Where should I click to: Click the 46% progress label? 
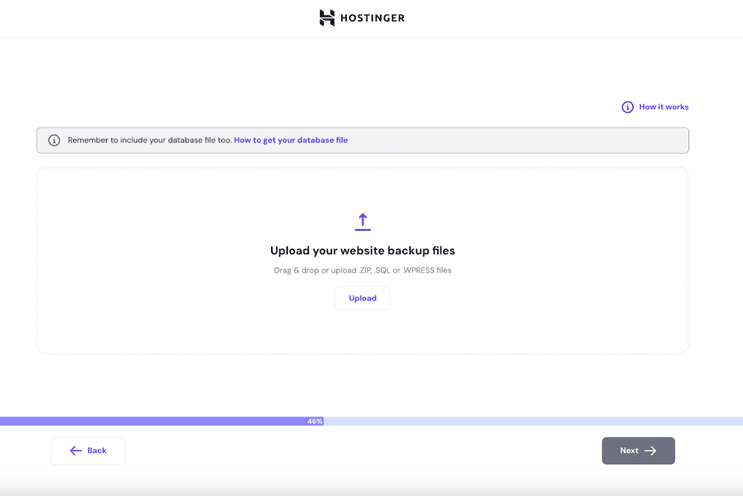[315, 421]
